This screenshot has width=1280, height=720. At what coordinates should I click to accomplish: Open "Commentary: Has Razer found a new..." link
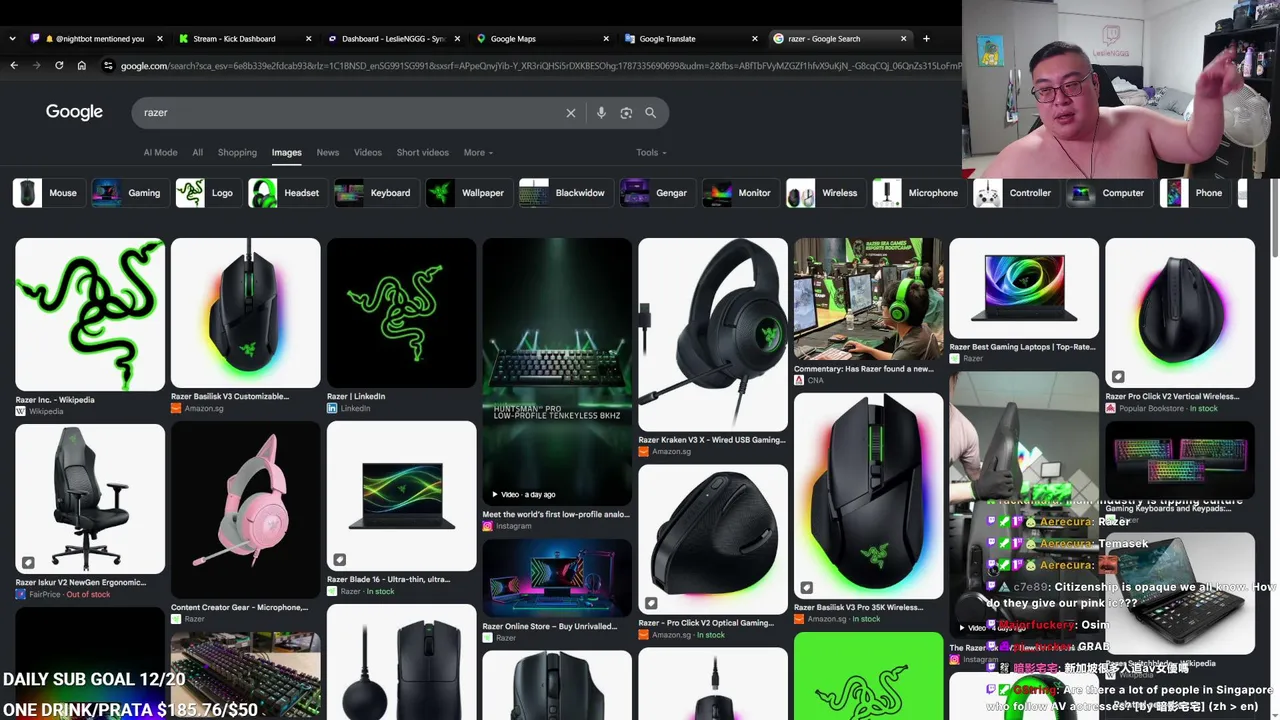pos(864,369)
